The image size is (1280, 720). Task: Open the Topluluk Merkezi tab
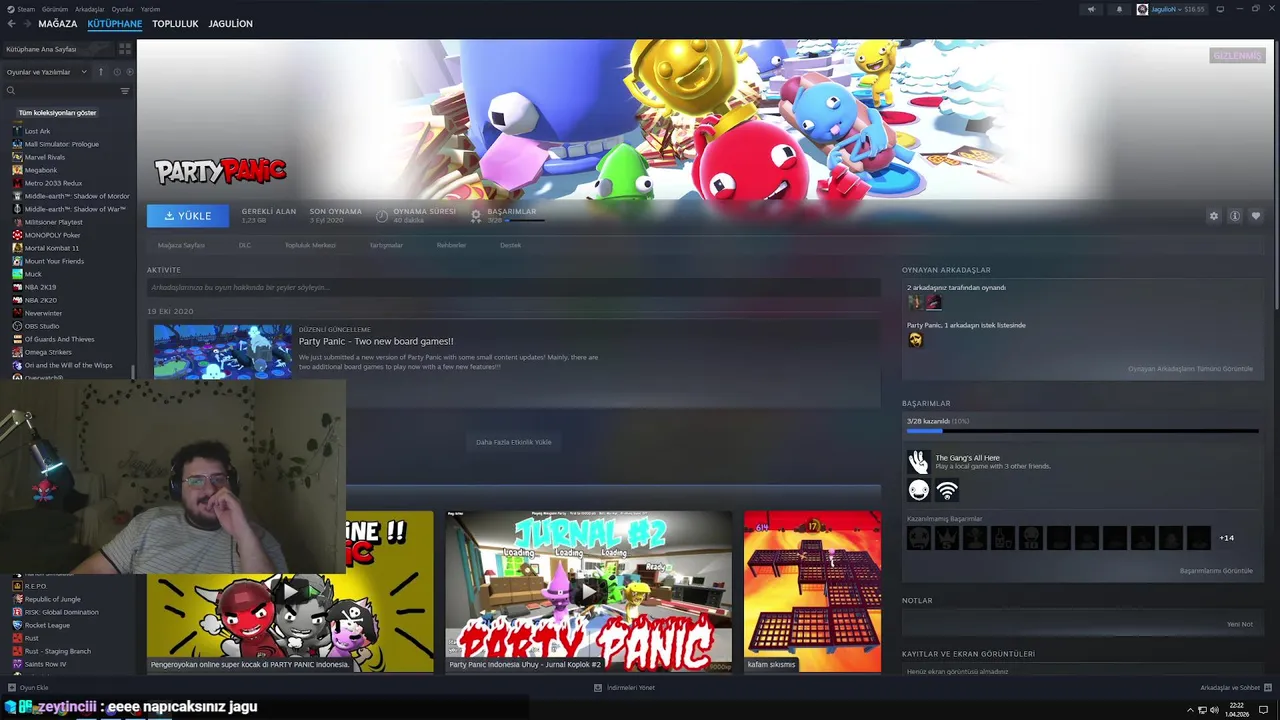point(310,245)
